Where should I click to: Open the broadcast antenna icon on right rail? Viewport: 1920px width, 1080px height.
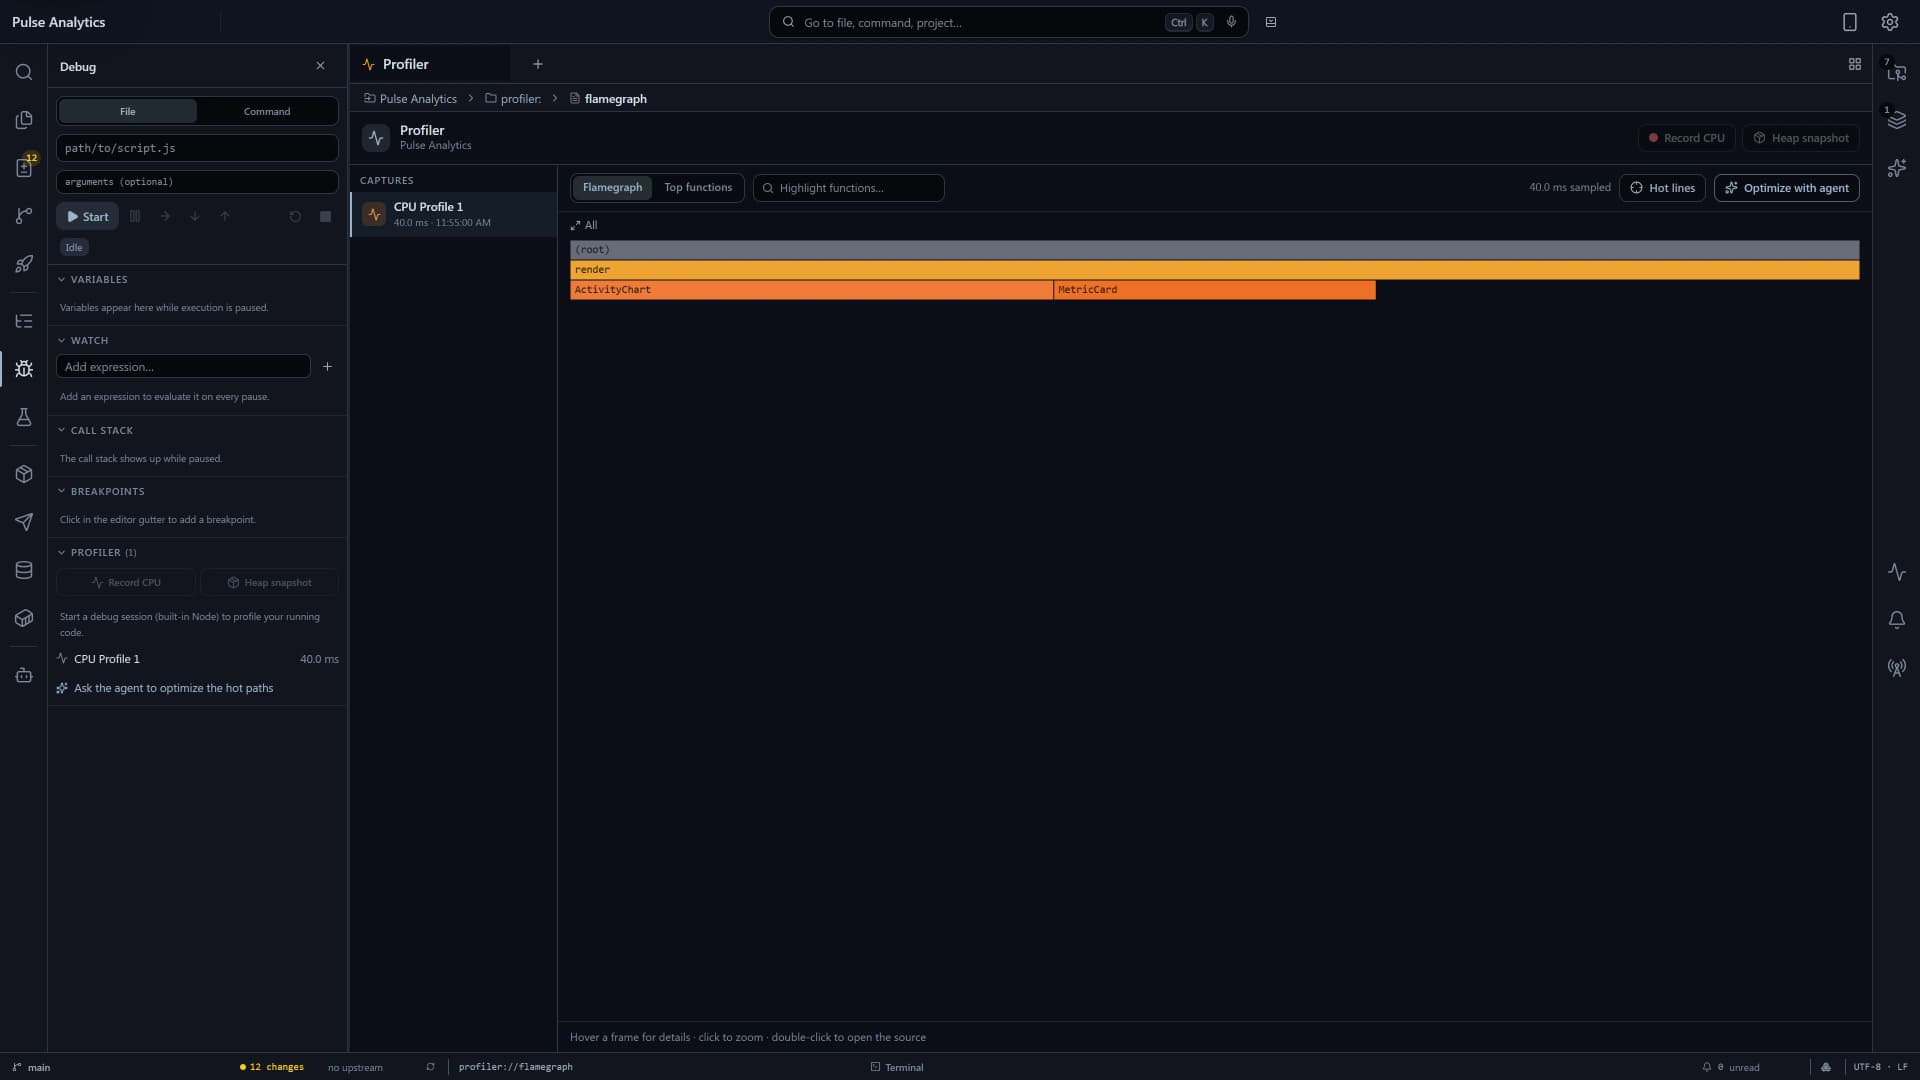[x=1896, y=668]
